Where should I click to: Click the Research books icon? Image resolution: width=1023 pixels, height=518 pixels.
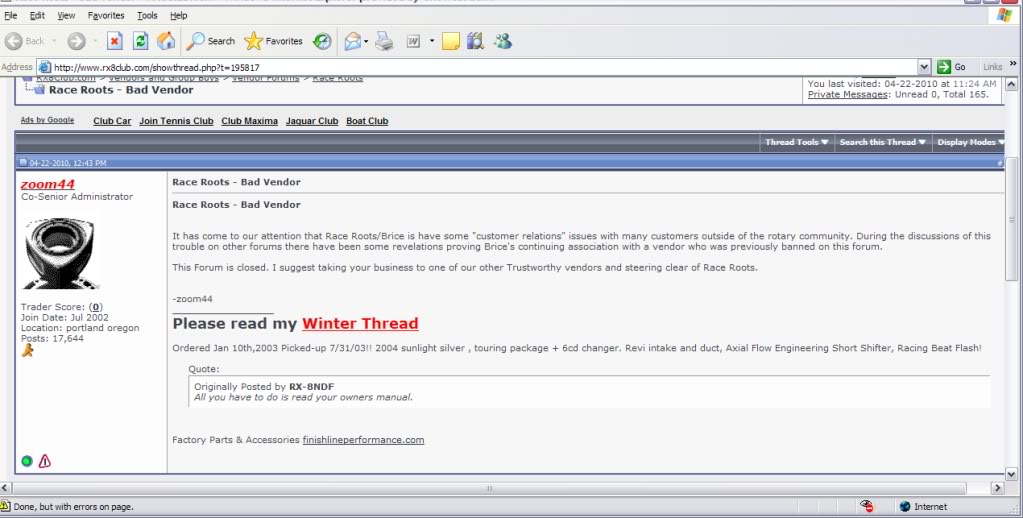476,41
